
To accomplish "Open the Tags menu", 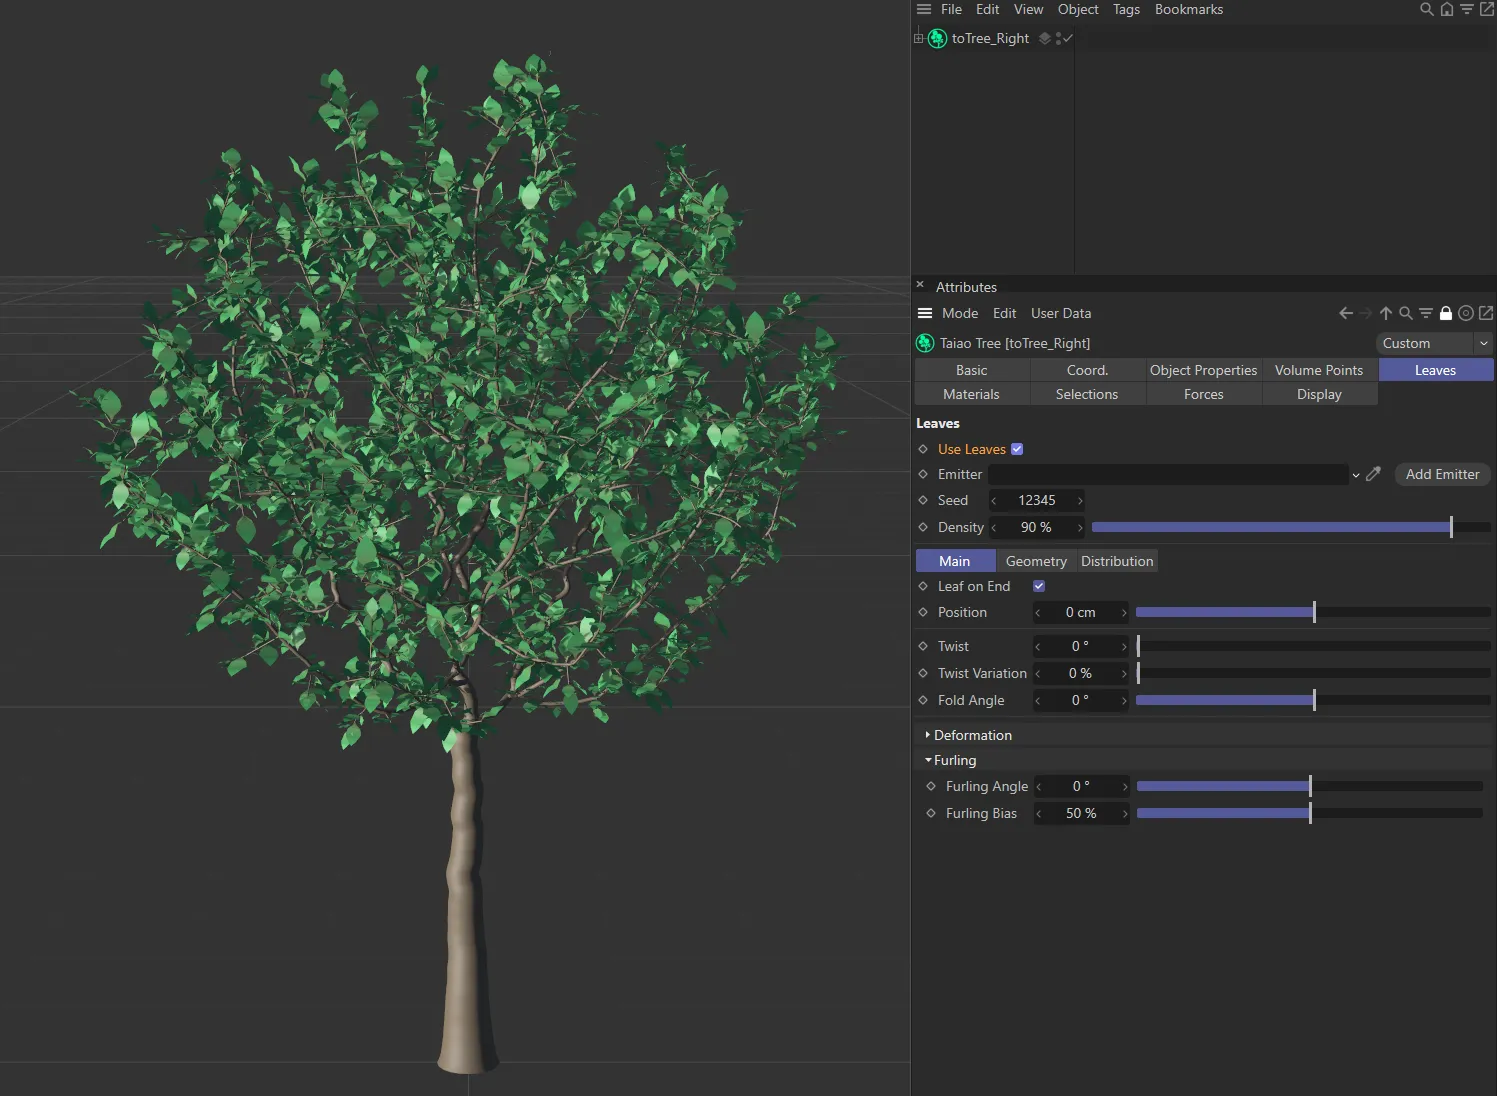I will coord(1126,9).
